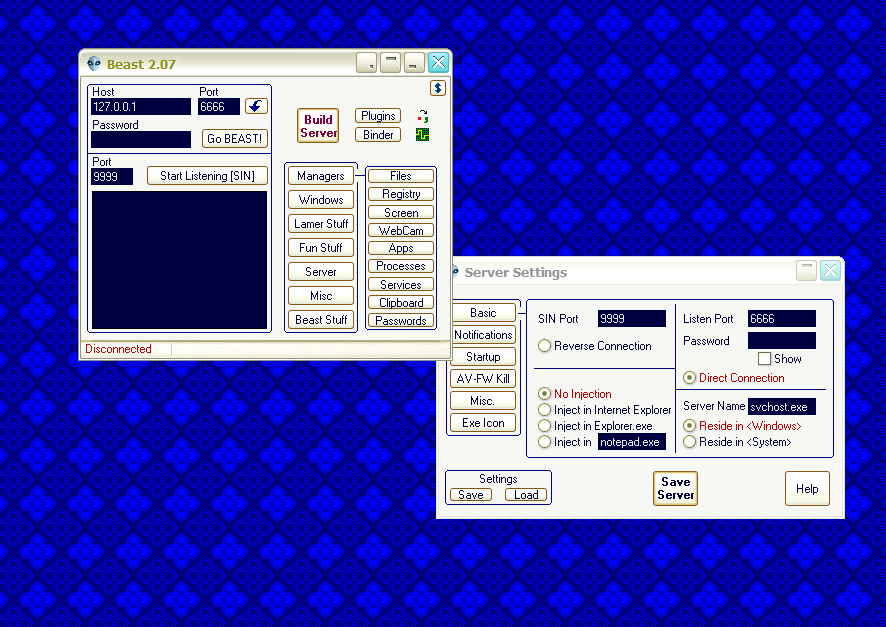
Task: Select the Reverse Connection radio button
Action: point(545,346)
